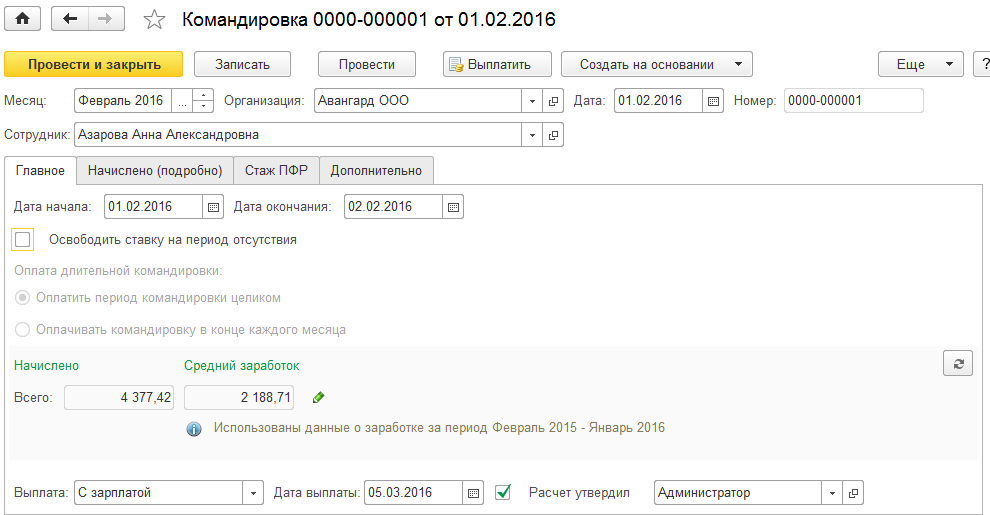Open the Сотрудник record link icon

pyautogui.click(x=553, y=135)
